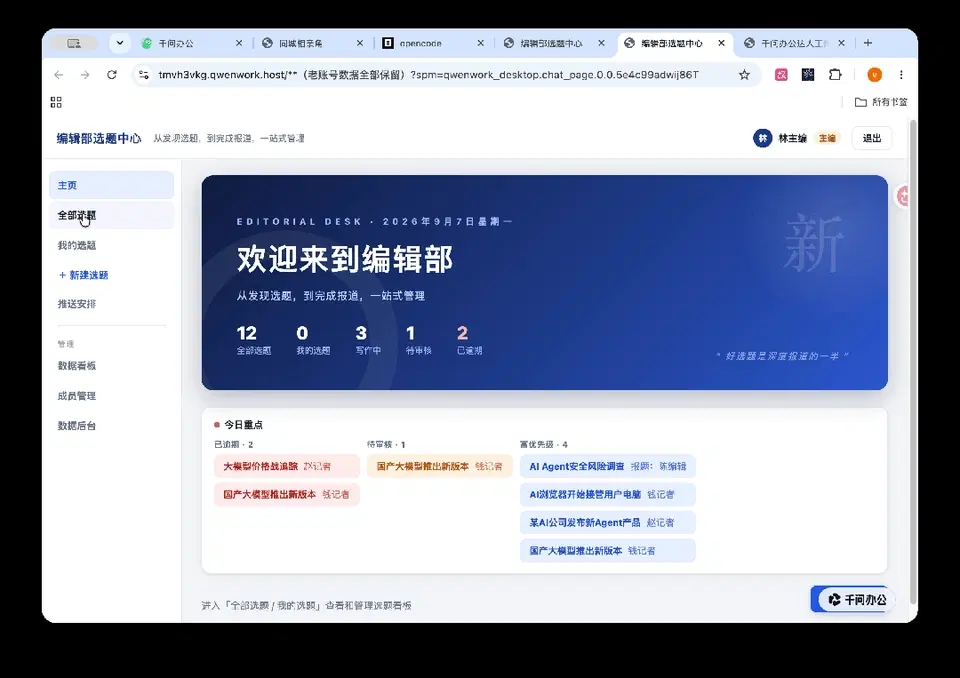Open 全部选题 in the sidebar
This screenshot has height=678, width=960.
111,215
